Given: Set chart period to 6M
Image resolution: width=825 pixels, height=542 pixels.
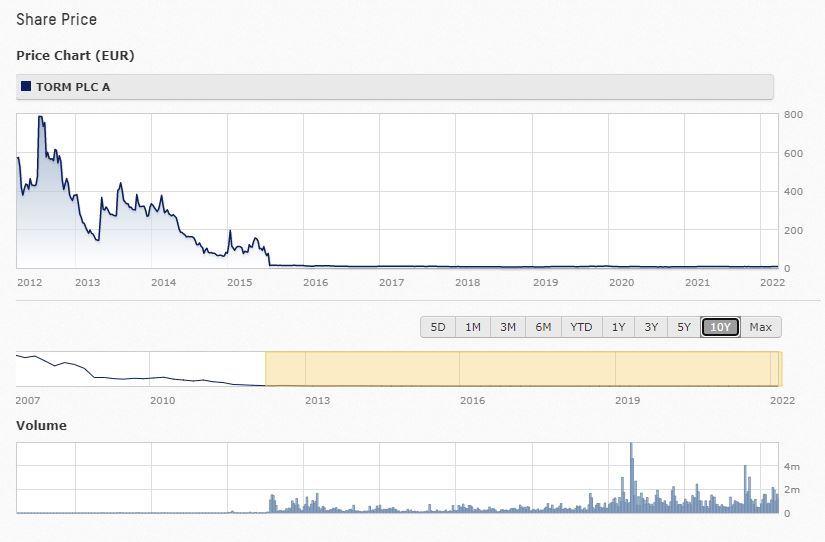Looking at the screenshot, I should (x=543, y=327).
